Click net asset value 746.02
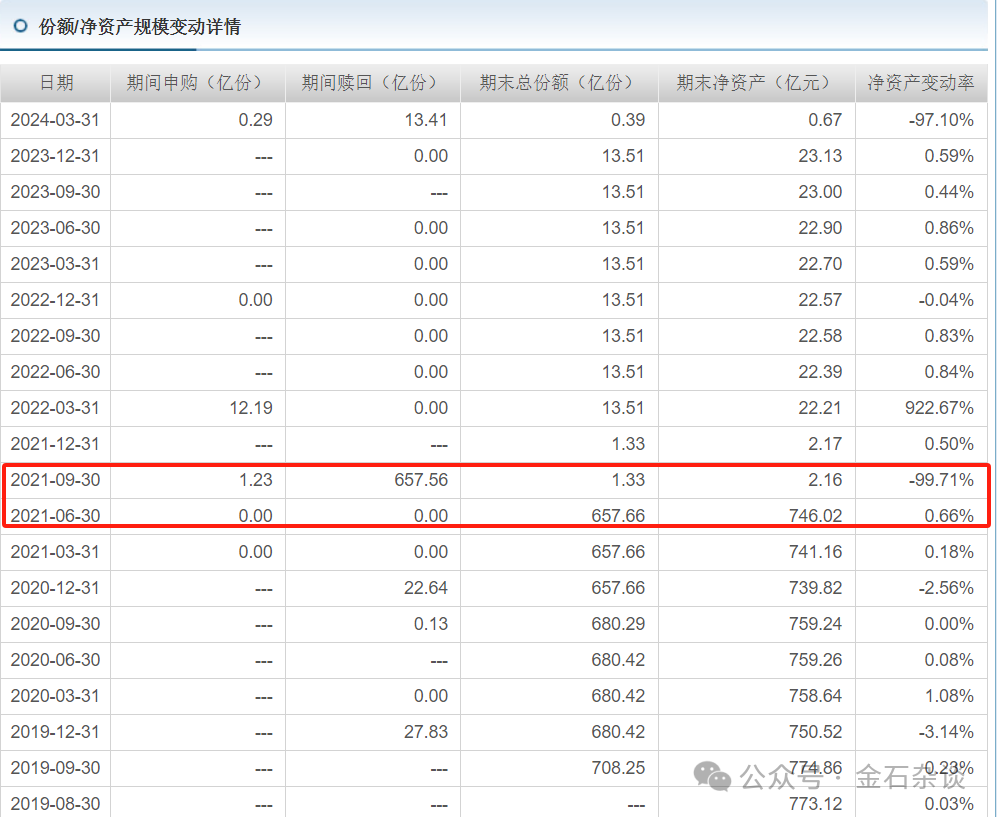This screenshot has height=817, width=997. (x=816, y=516)
